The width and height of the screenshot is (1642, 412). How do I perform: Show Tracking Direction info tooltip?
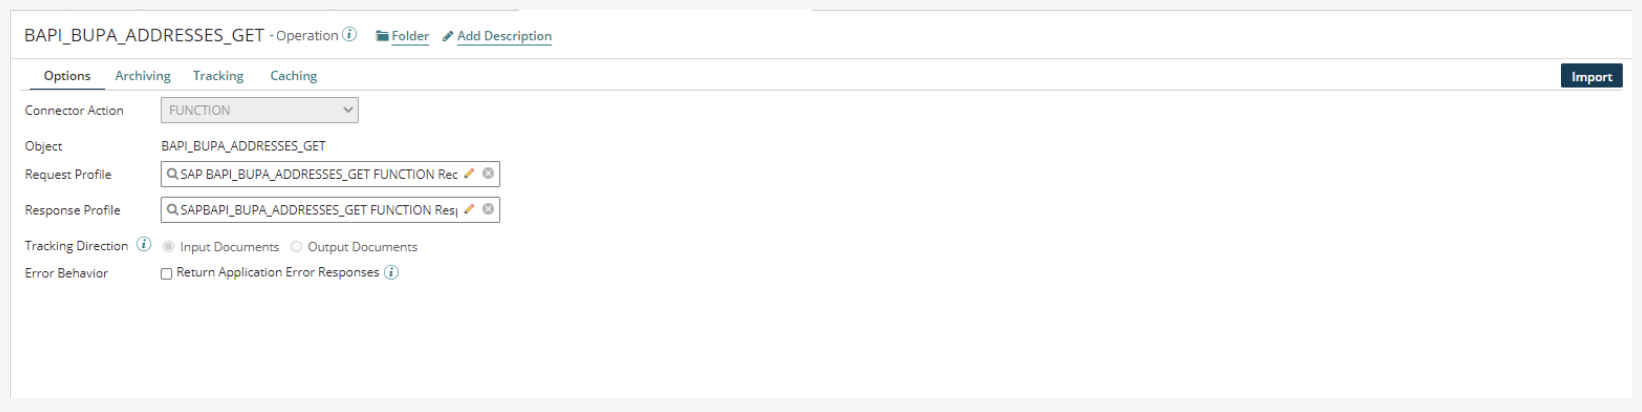tap(144, 245)
